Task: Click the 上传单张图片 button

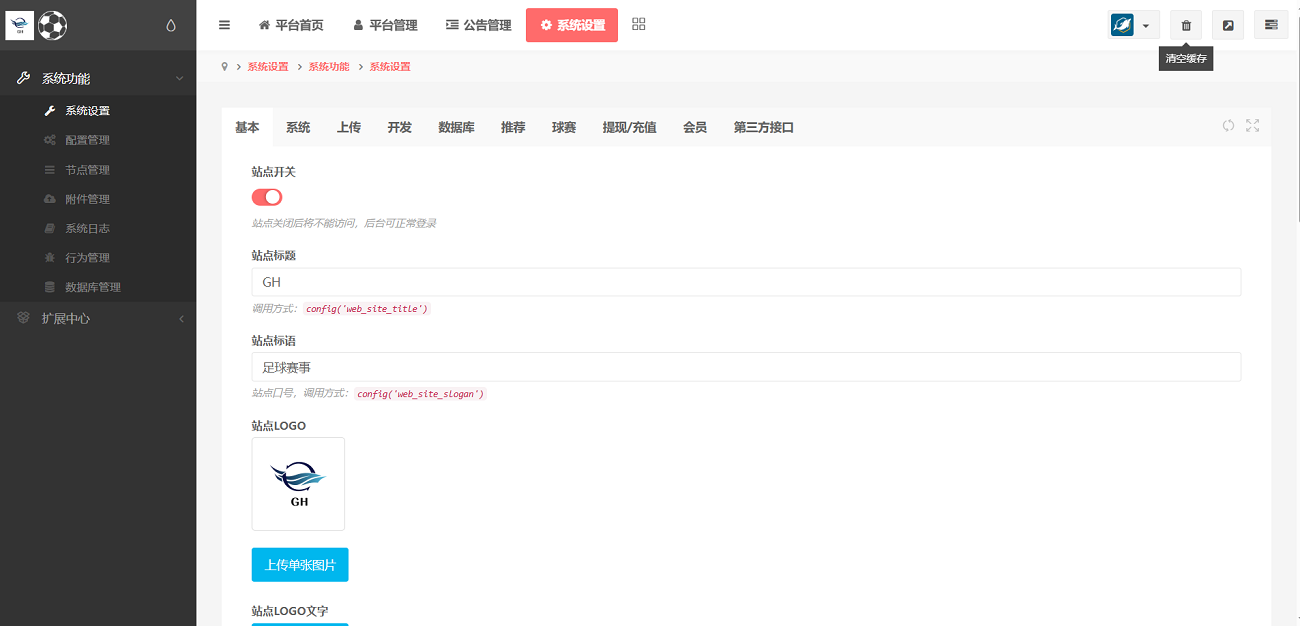Action: coord(300,565)
